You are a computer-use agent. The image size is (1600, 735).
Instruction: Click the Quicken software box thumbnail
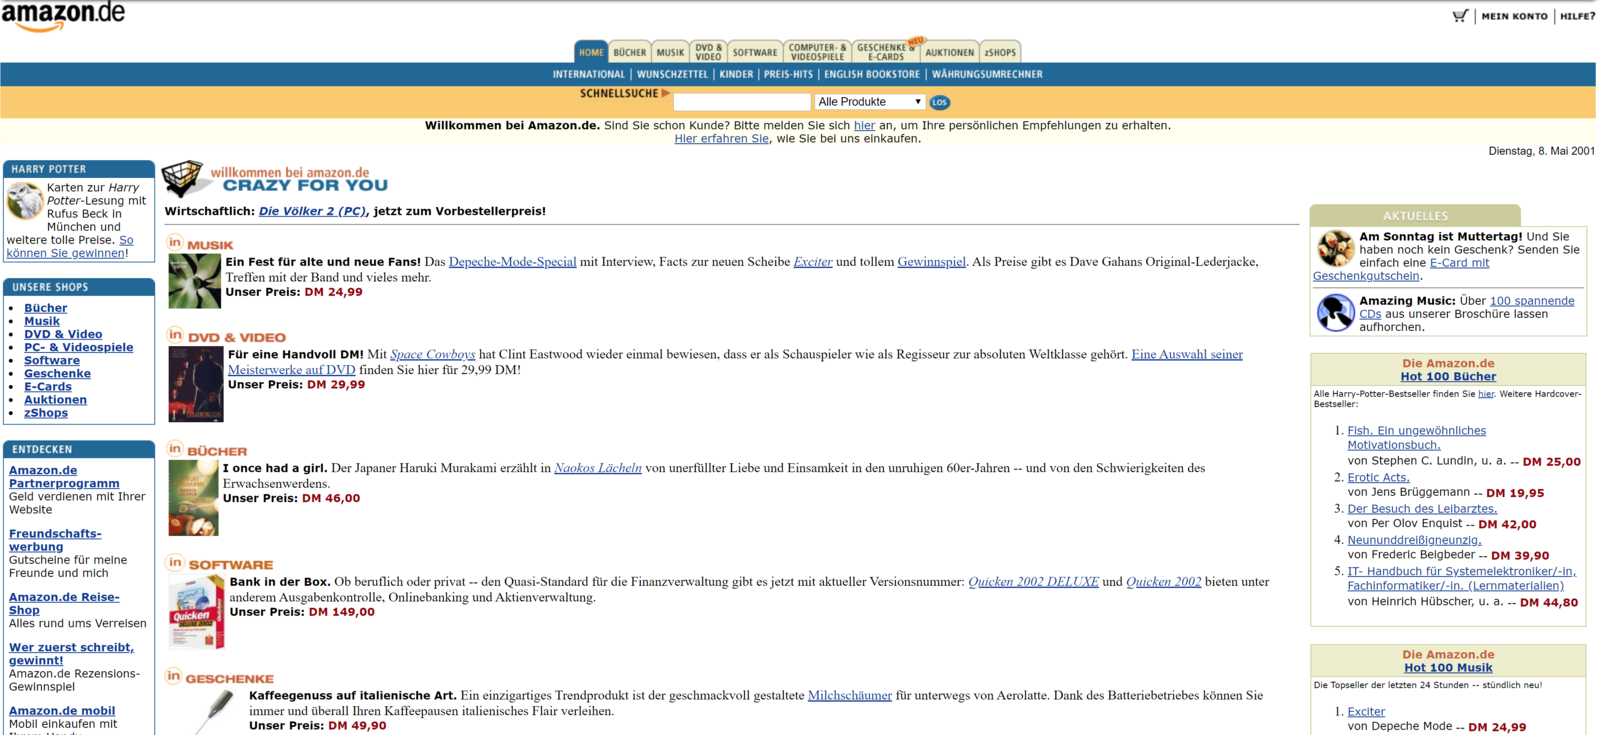click(196, 613)
